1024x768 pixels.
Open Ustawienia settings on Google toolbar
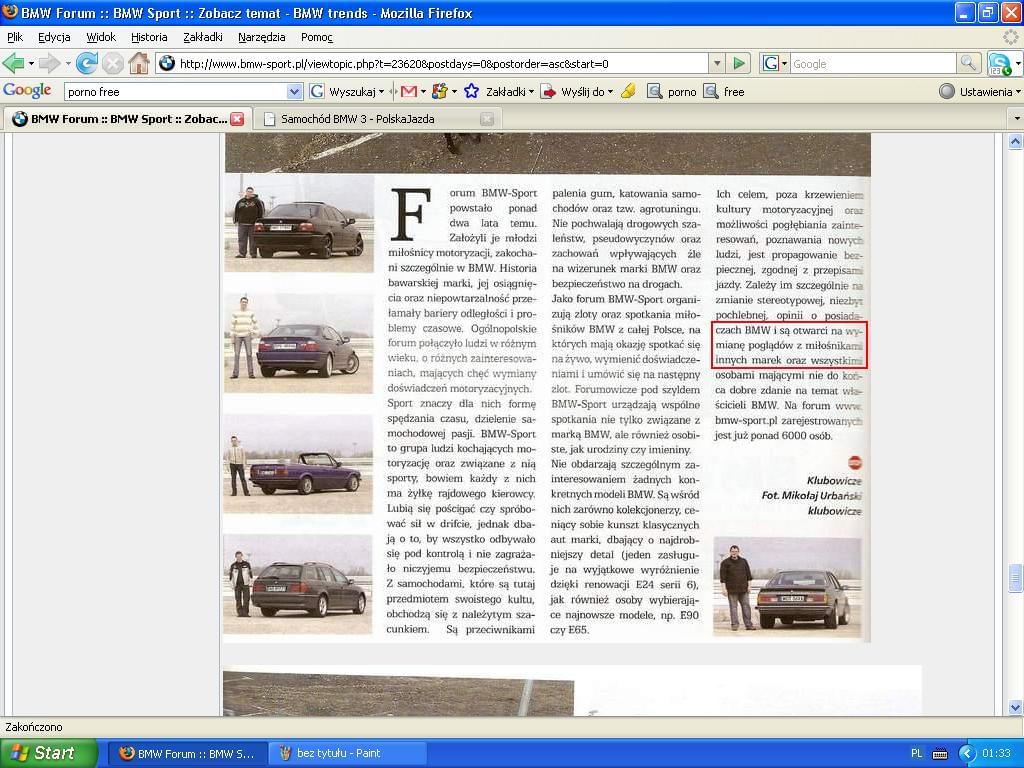coord(980,91)
